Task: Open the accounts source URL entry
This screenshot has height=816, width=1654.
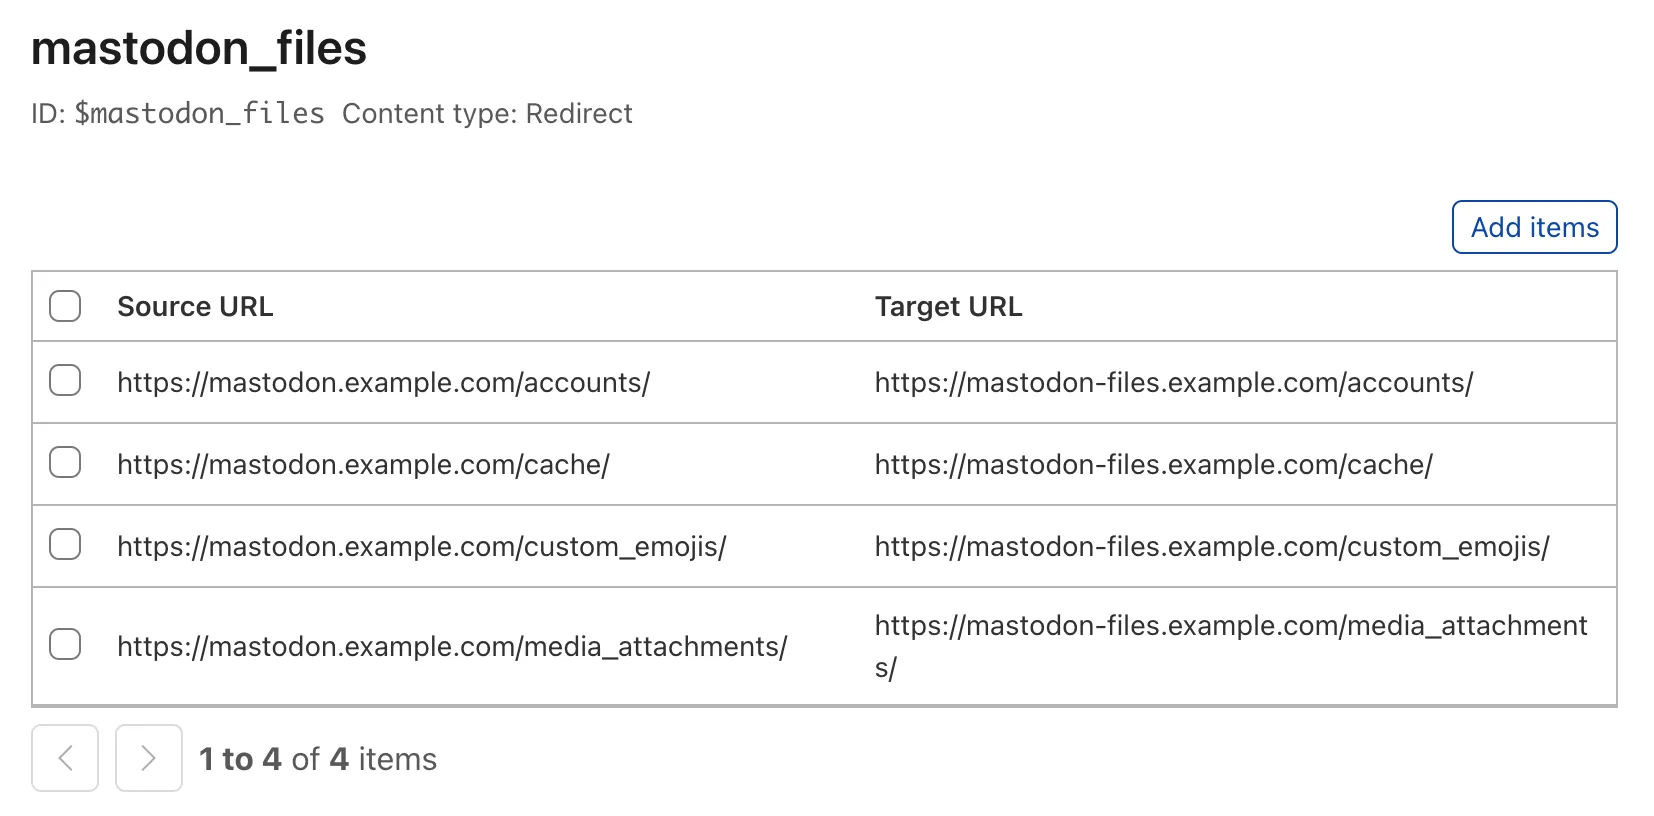Action: click(x=383, y=381)
